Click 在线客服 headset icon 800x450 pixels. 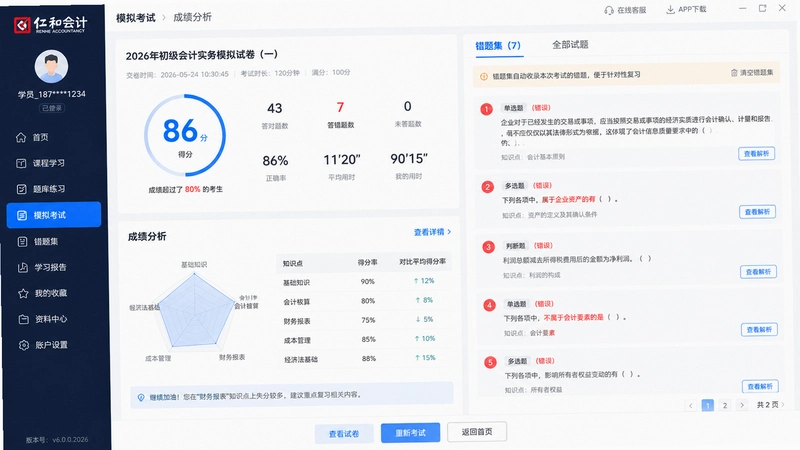click(609, 10)
